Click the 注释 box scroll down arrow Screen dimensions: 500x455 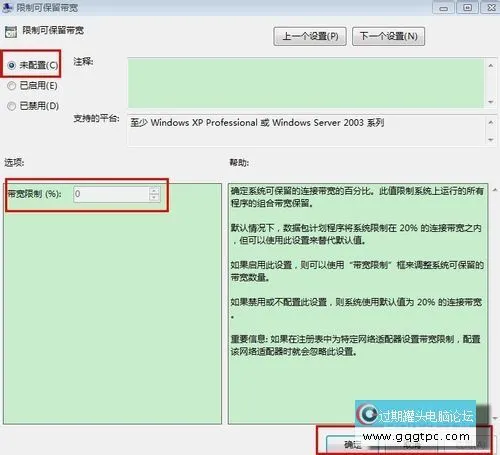coord(491,102)
